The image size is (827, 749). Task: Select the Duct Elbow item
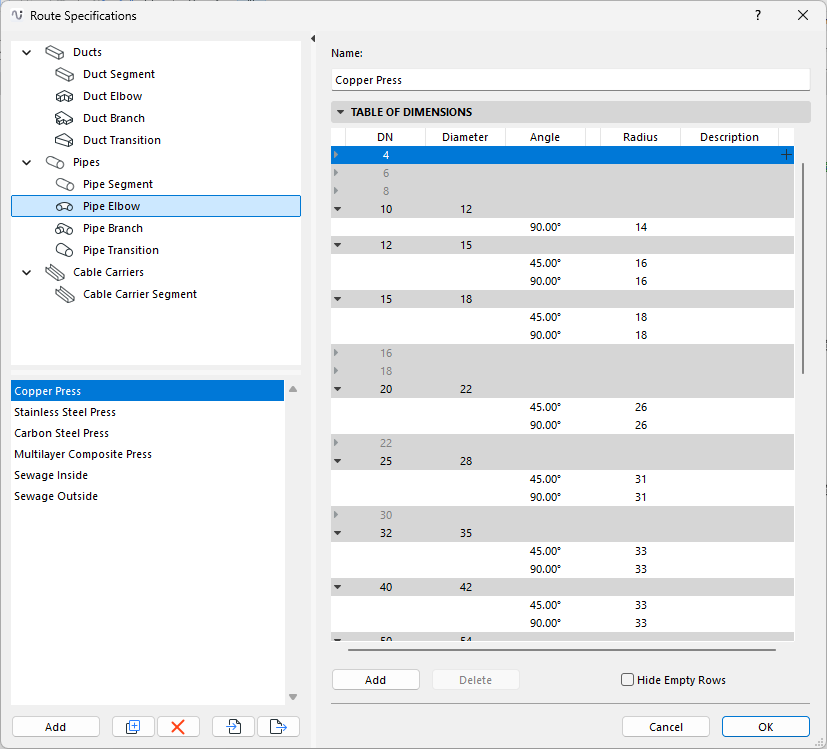112,96
